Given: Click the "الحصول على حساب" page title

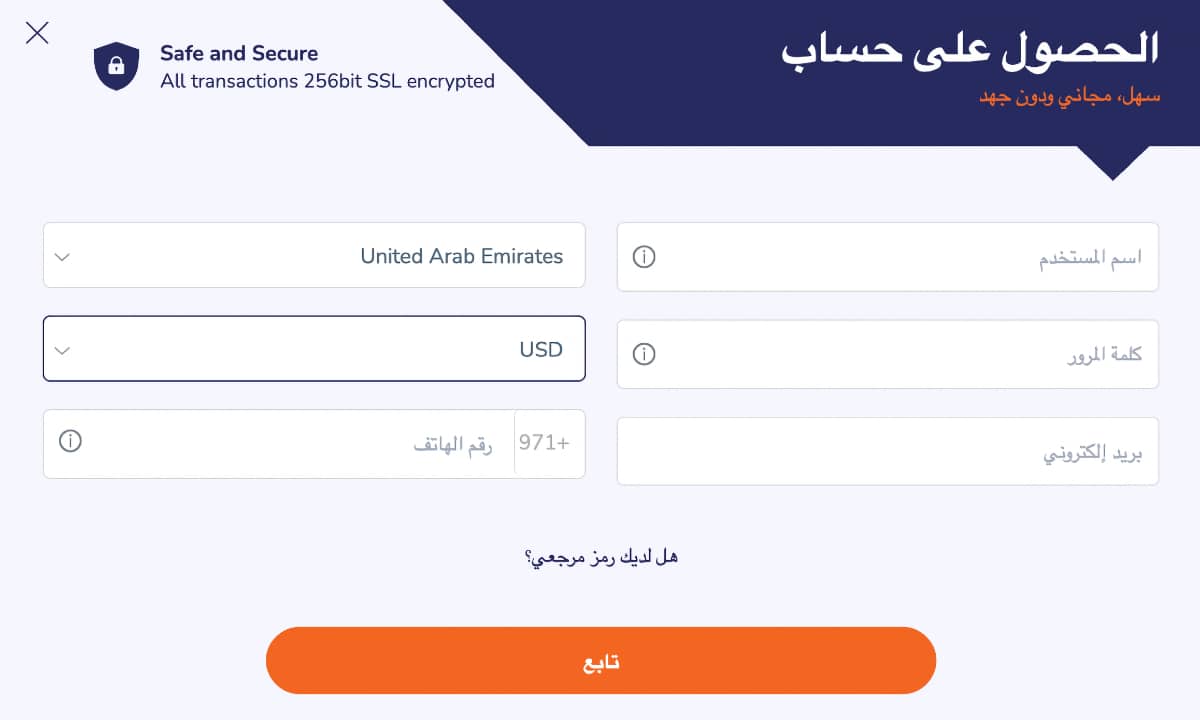Looking at the screenshot, I should tap(970, 48).
